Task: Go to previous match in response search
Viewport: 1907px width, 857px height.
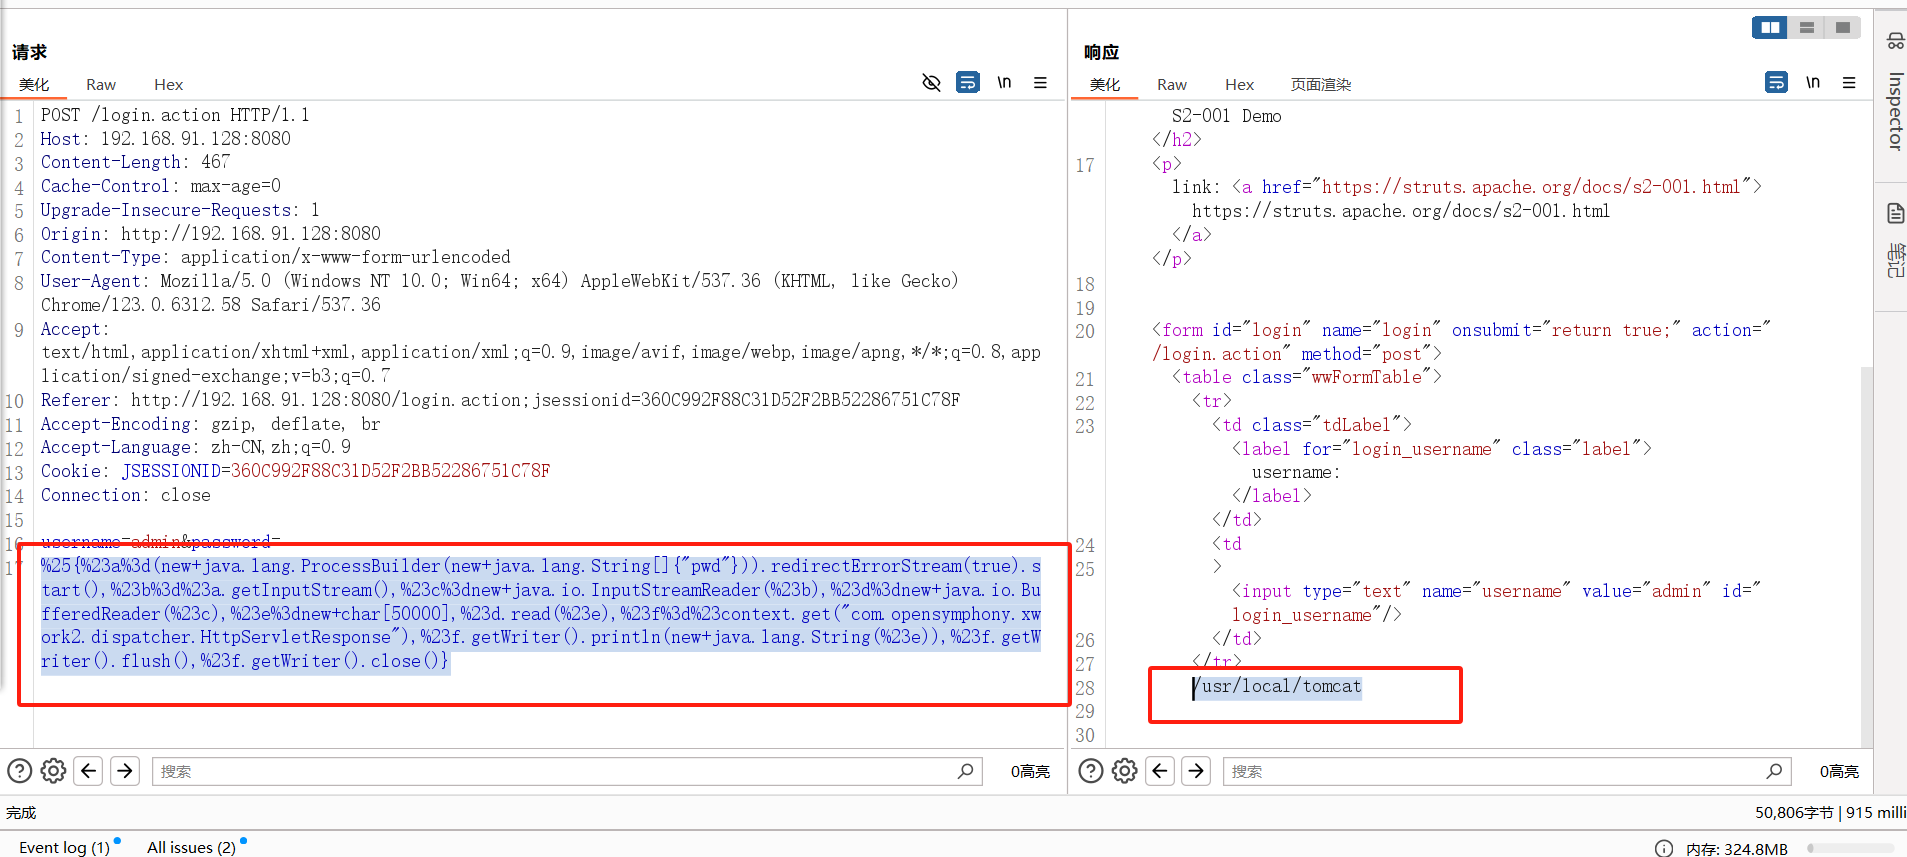Action: point(1160,771)
